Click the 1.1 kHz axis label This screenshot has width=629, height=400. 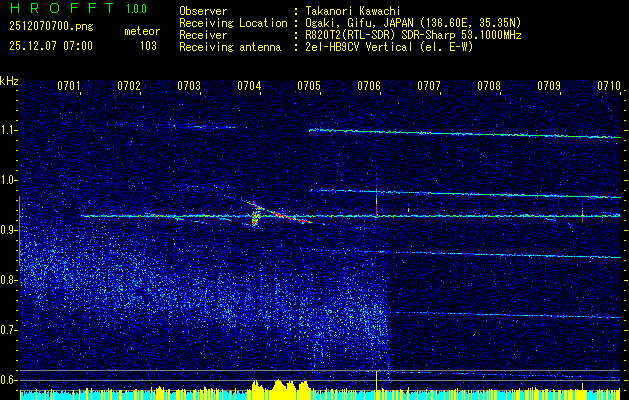point(8,130)
